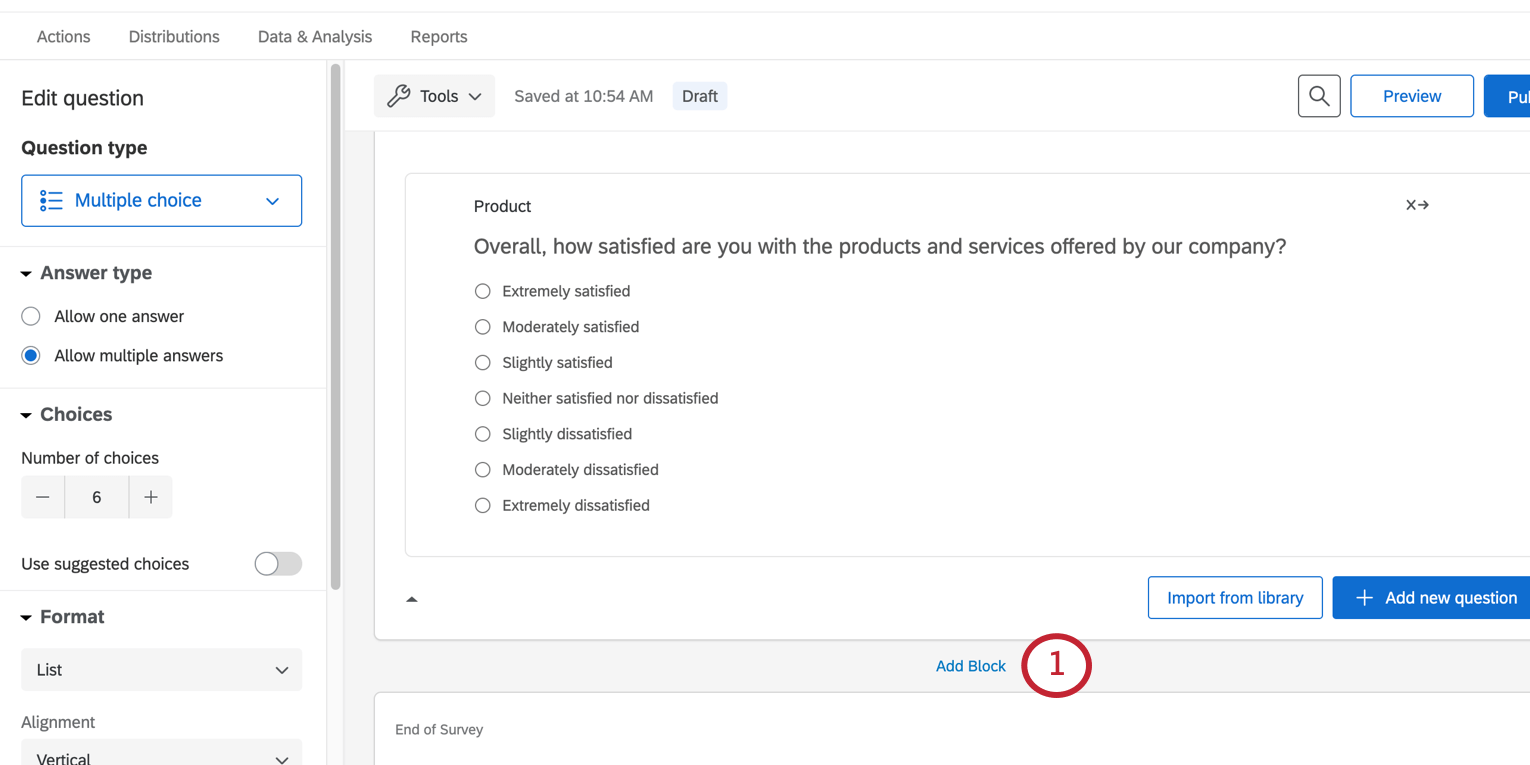This screenshot has height=765, width=1530.
Task: Open the Data & Analysis tab
Action: [314, 37]
